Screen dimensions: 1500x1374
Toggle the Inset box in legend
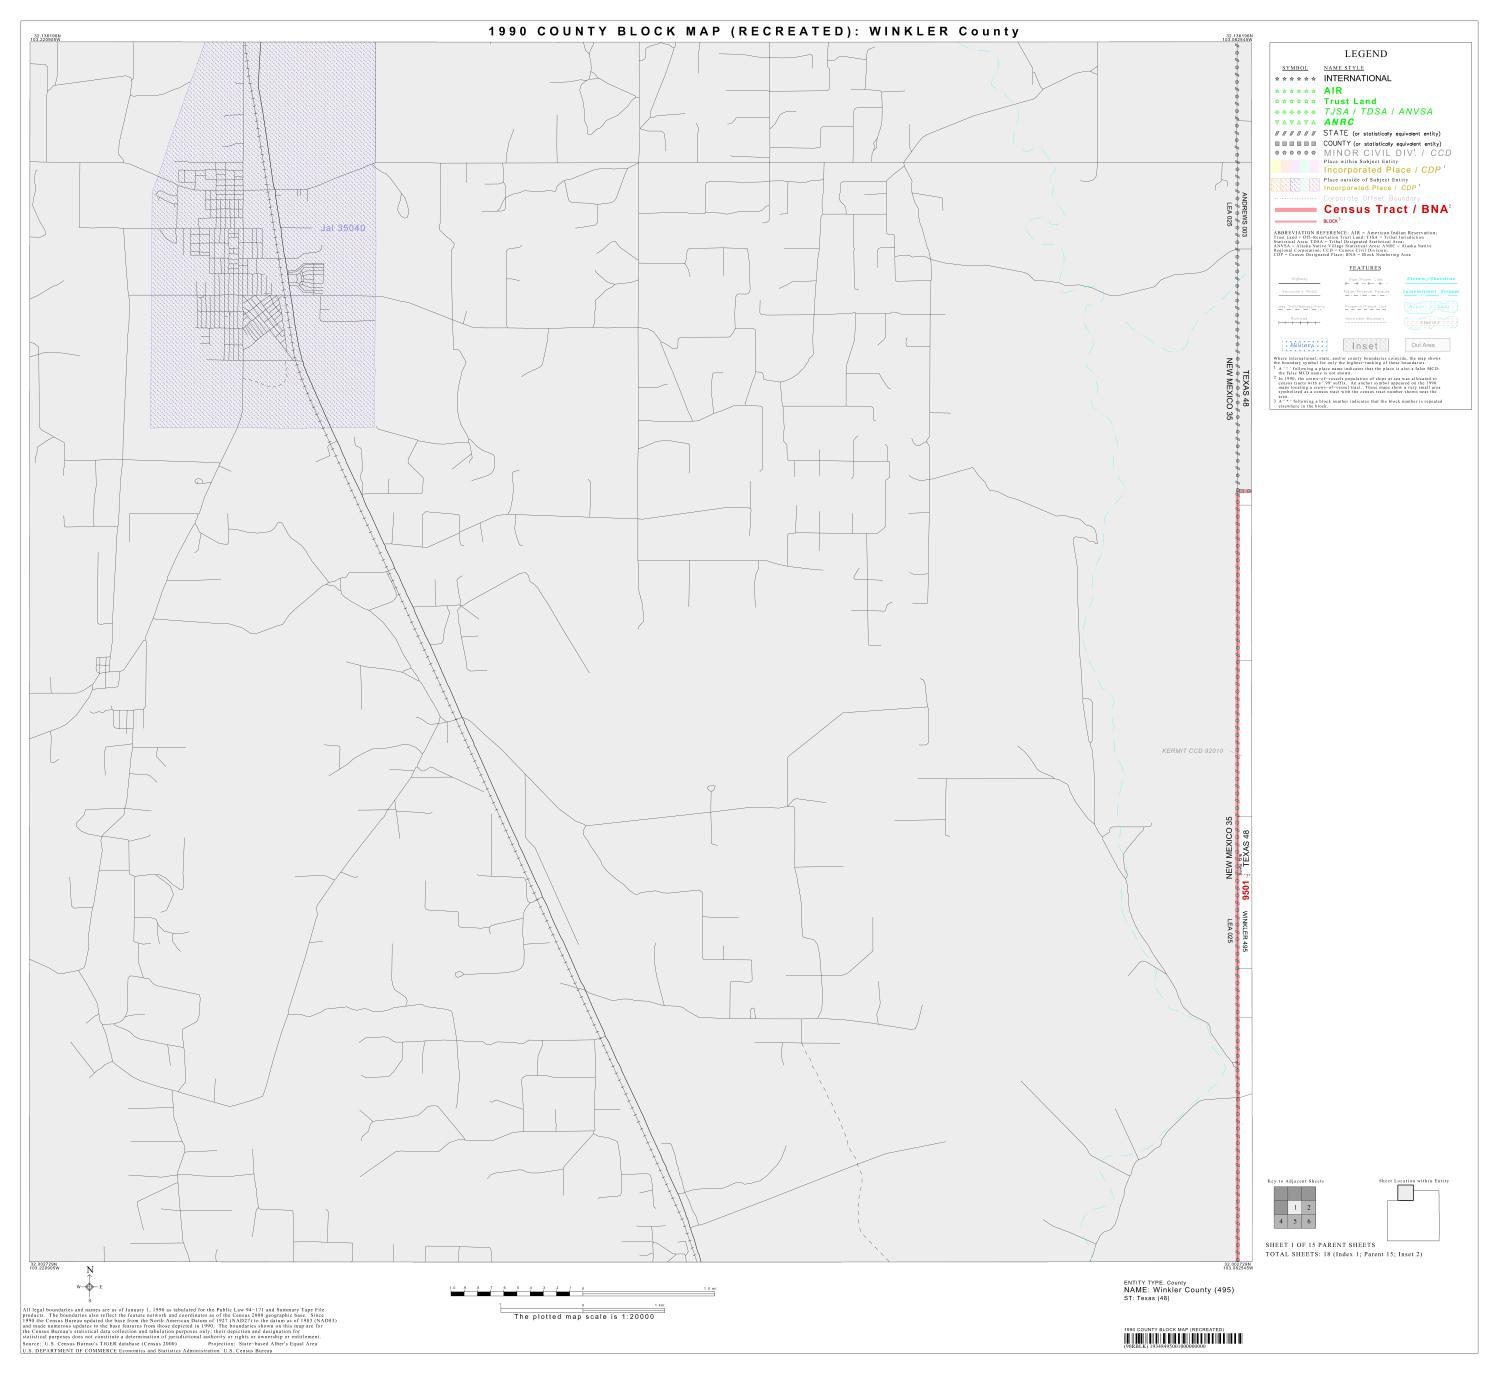[x=1366, y=345]
